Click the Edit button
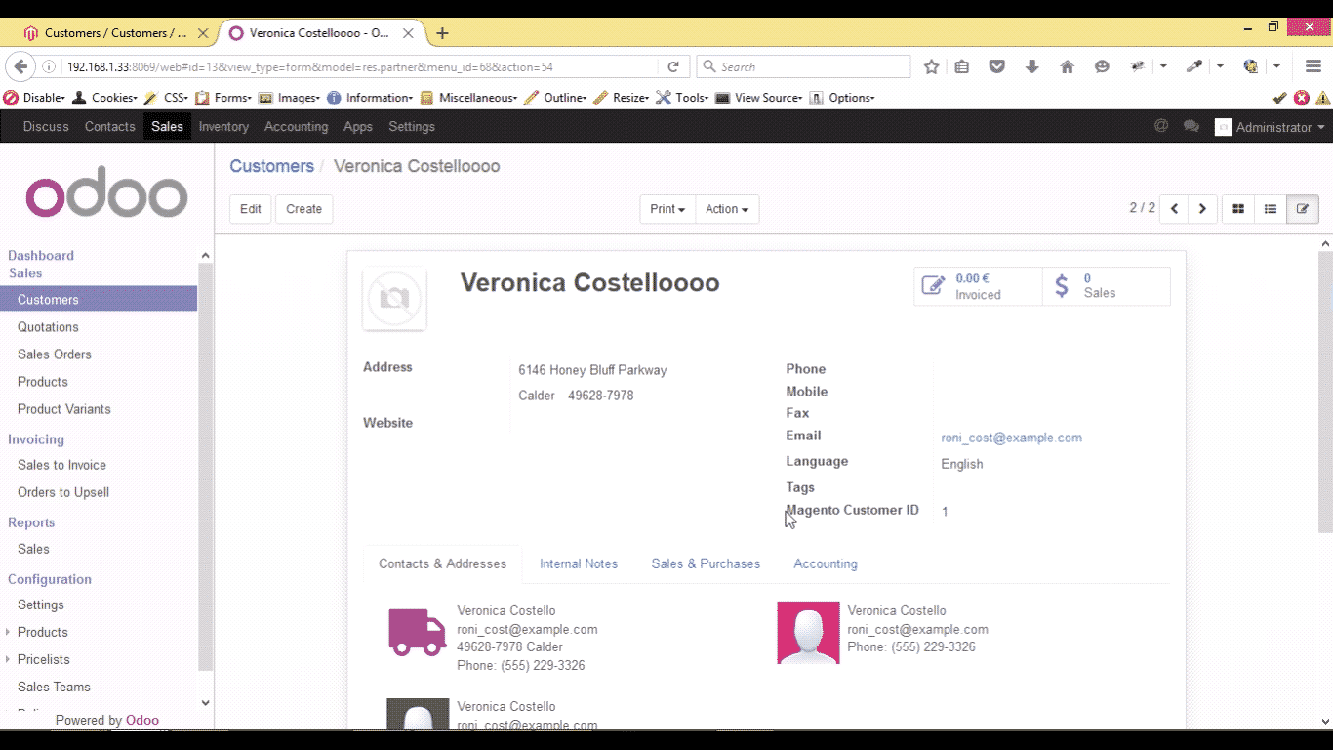The image size is (1333, 750). 250,209
